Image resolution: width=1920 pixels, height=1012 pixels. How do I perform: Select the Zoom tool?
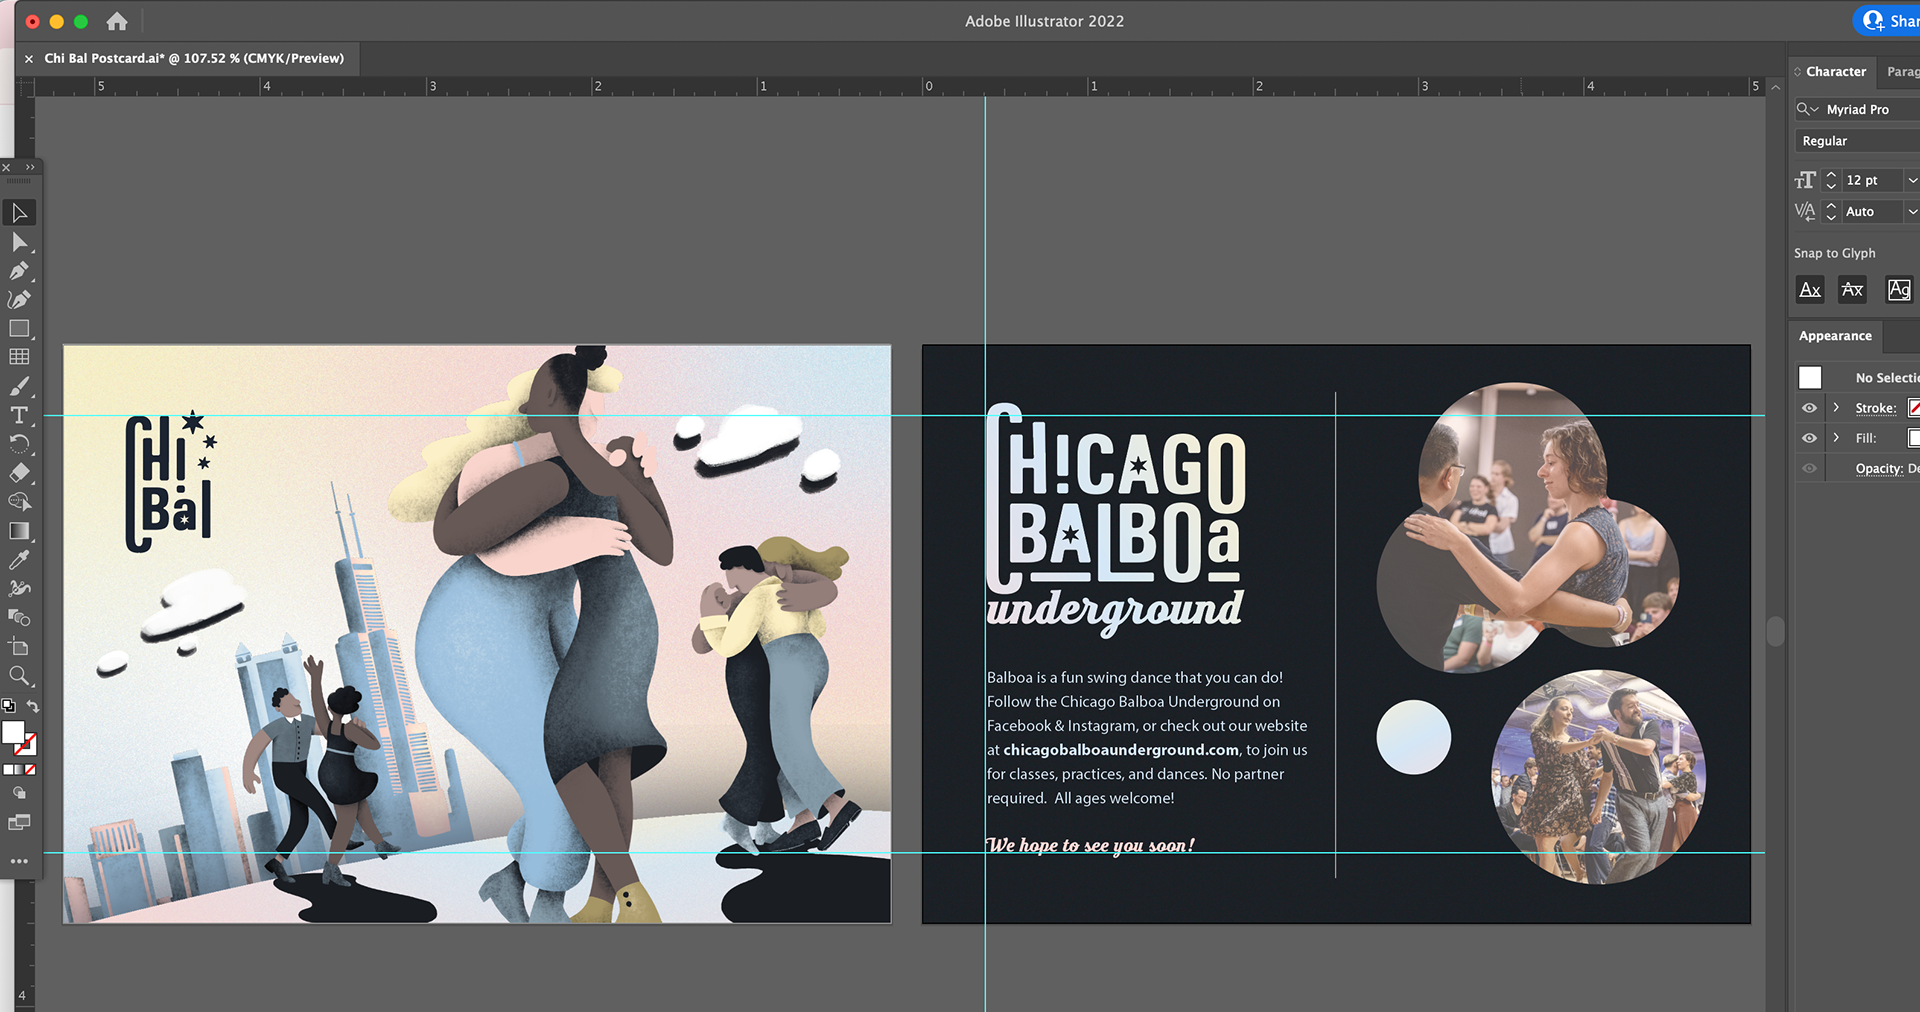pos(19,676)
